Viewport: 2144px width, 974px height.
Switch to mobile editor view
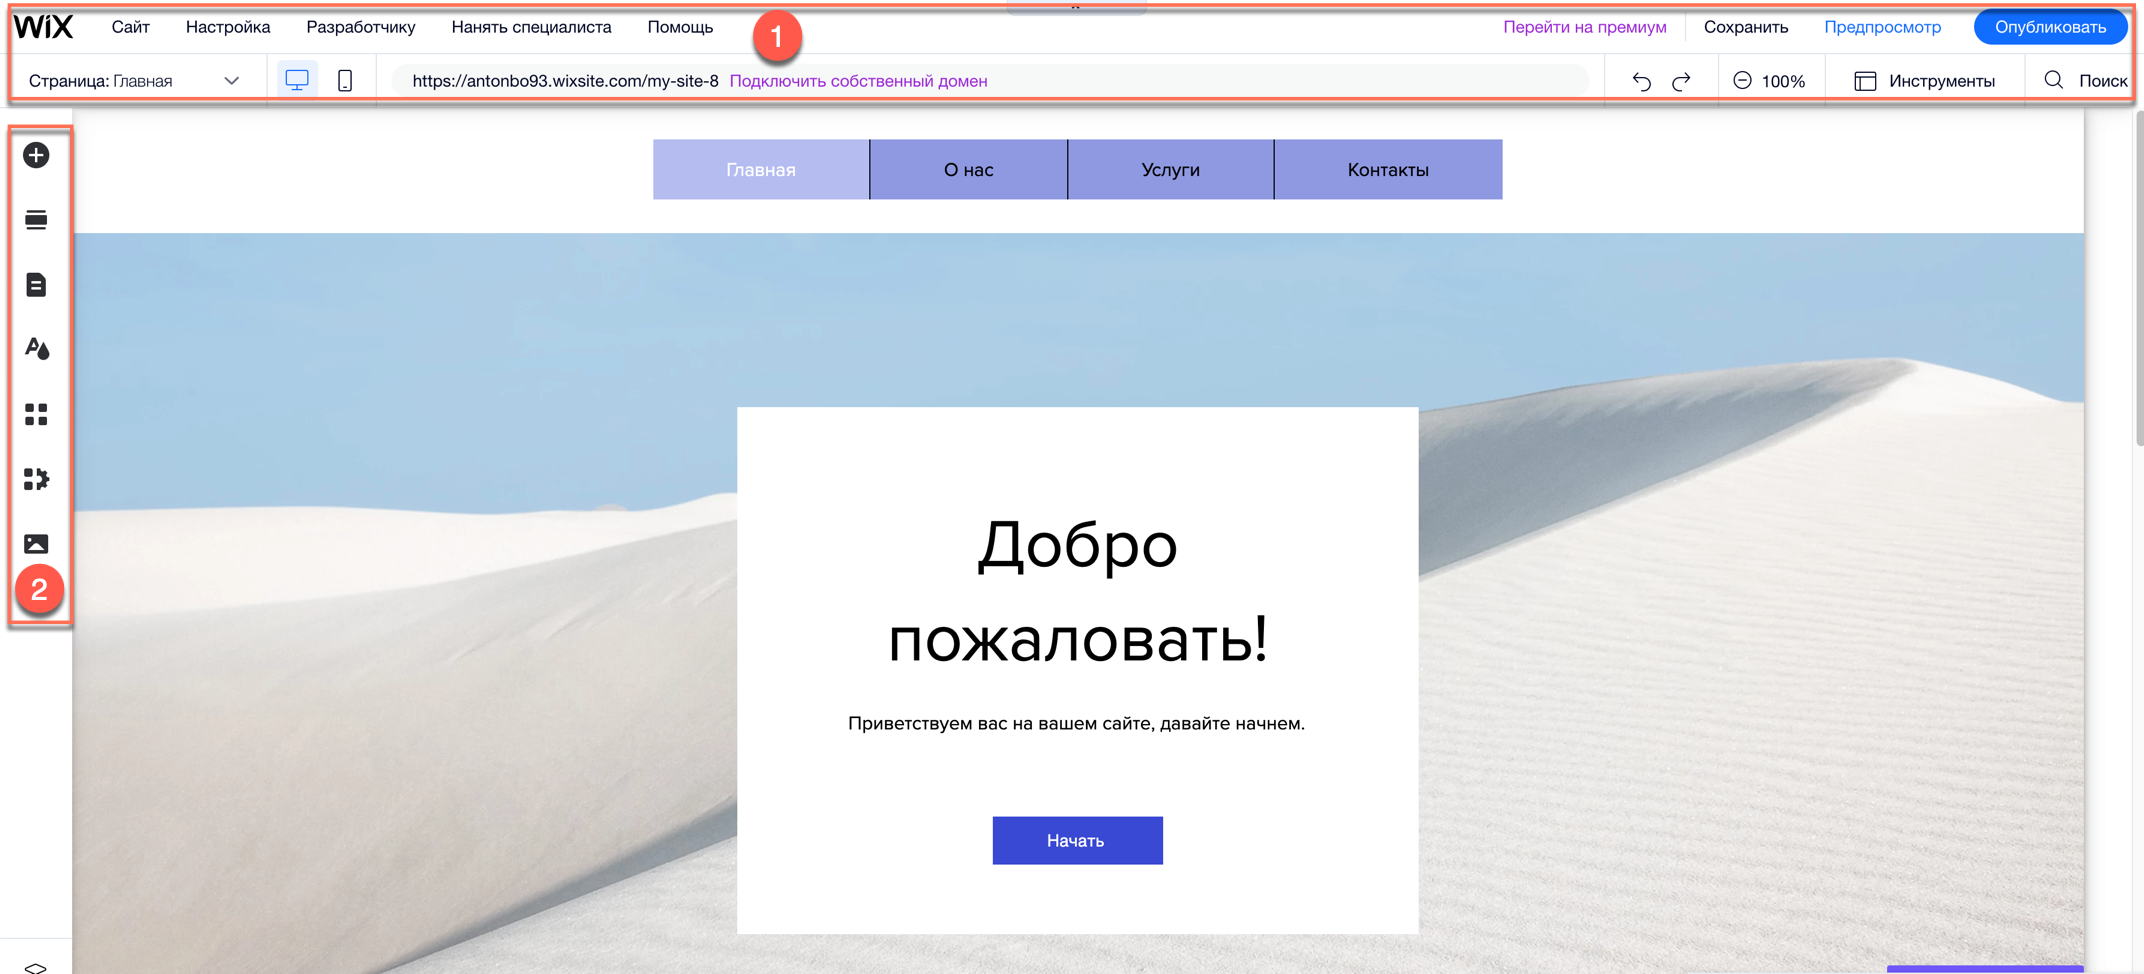click(345, 80)
